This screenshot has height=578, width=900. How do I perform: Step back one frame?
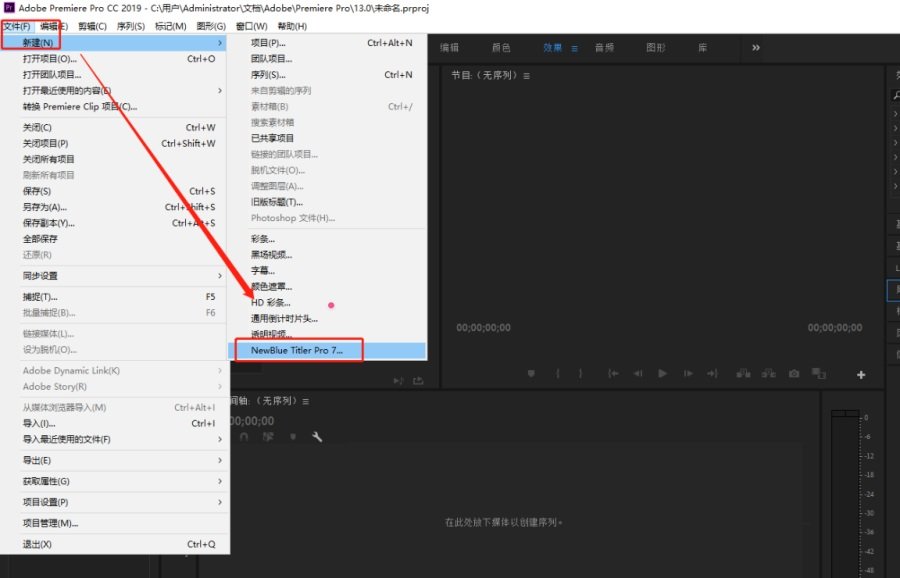coord(638,374)
